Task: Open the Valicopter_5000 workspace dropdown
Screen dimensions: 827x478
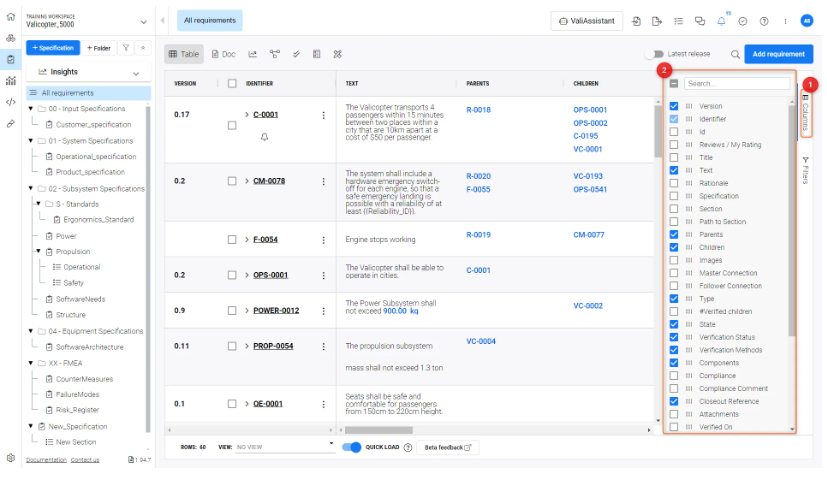Action: [143, 22]
